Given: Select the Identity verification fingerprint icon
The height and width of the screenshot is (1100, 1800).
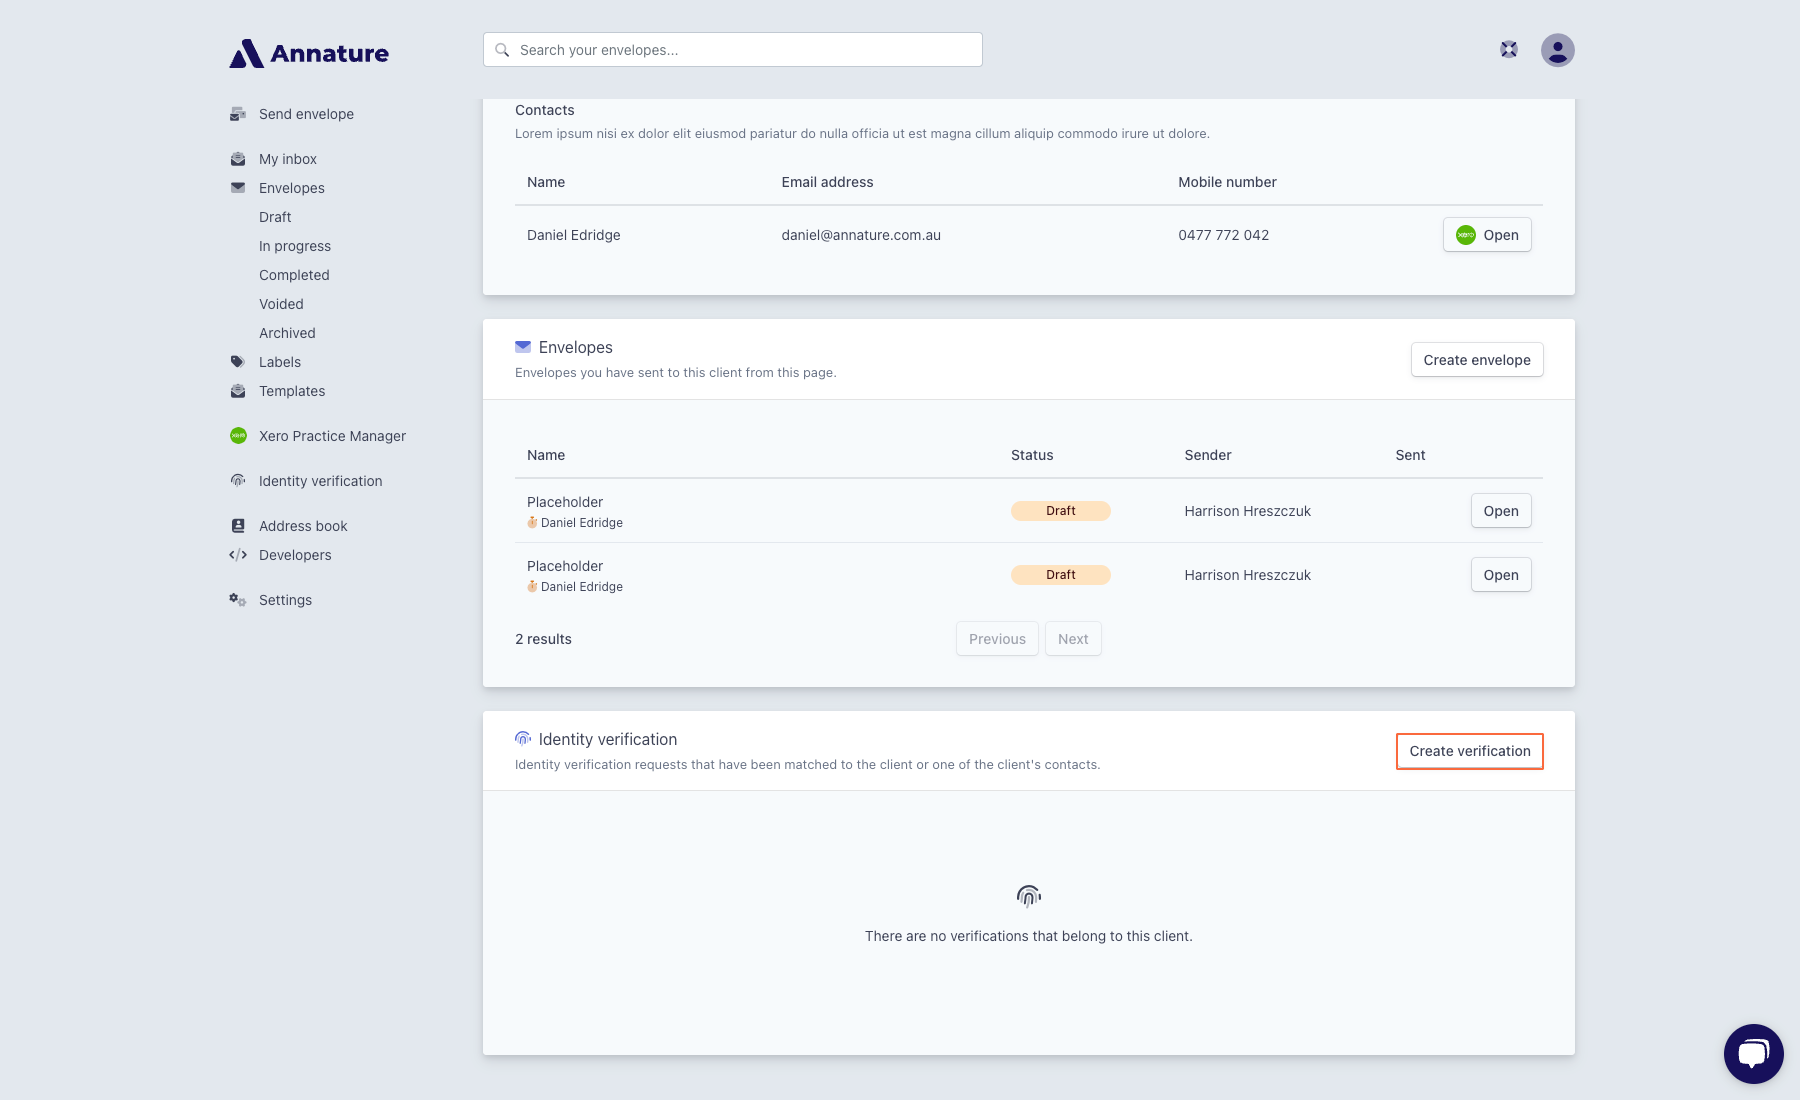Looking at the screenshot, I should (237, 481).
